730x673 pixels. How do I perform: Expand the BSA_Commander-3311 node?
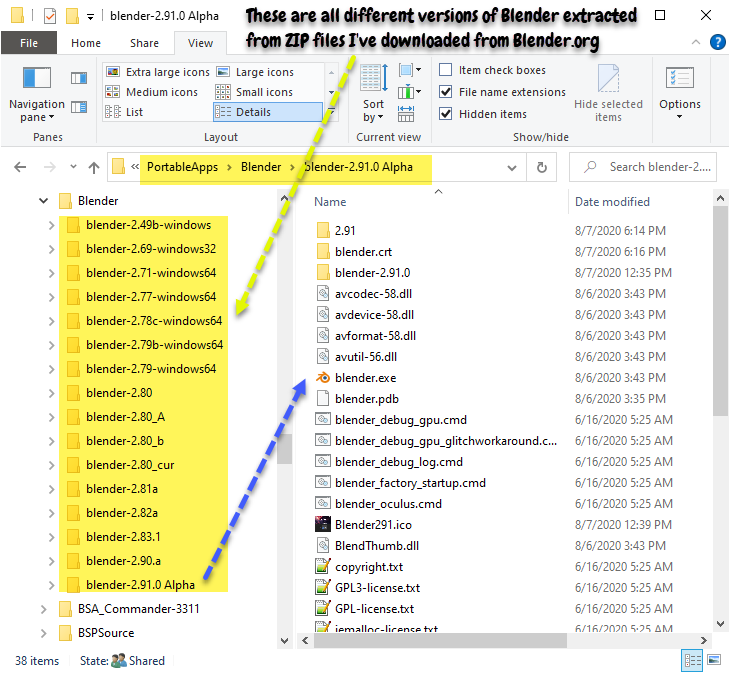(x=43, y=610)
